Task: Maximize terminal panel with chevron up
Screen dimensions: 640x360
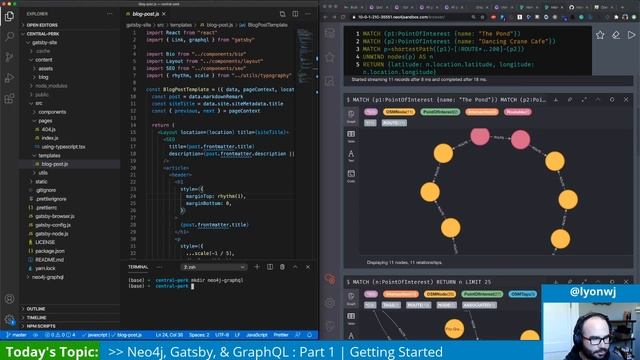Action: click(x=295, y=267)
